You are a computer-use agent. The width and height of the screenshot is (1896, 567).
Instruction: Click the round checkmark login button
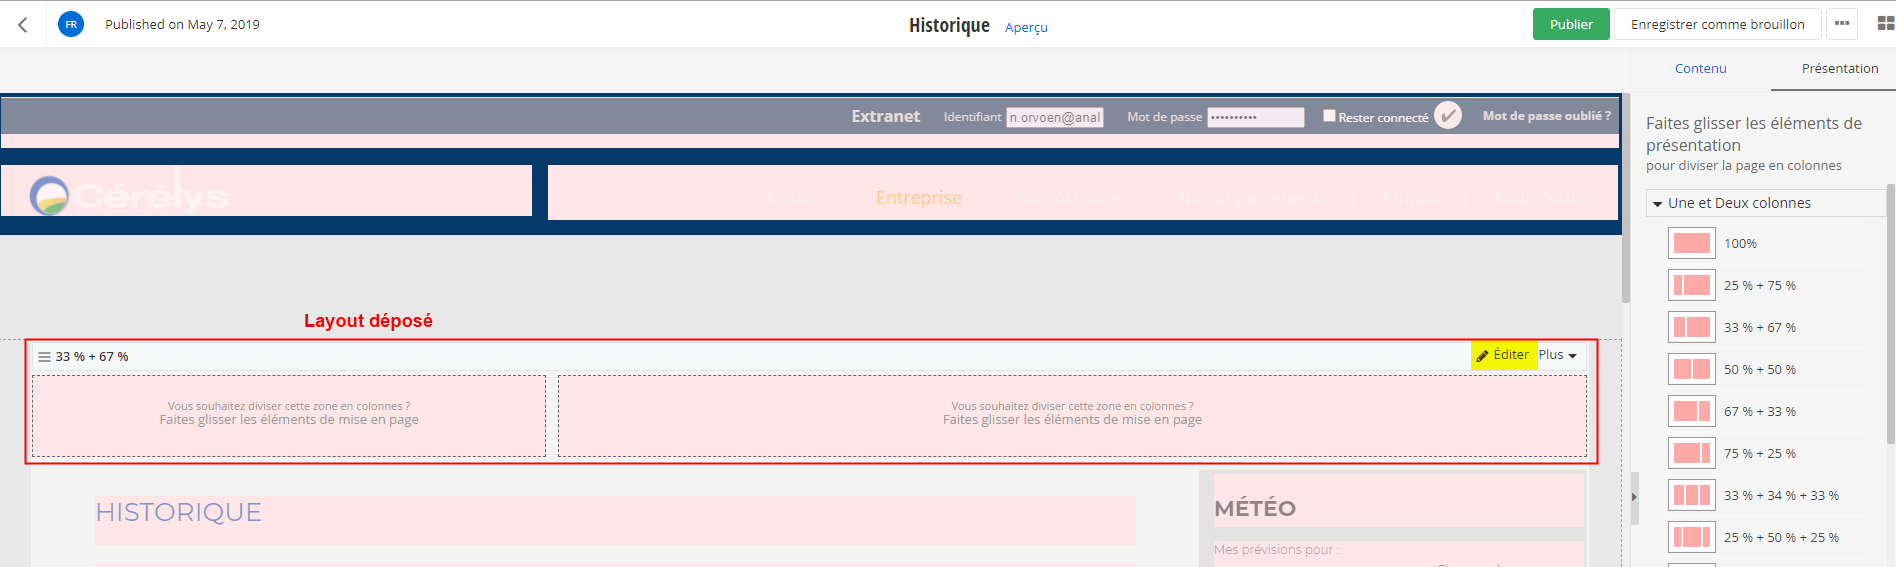point(1447,116)
